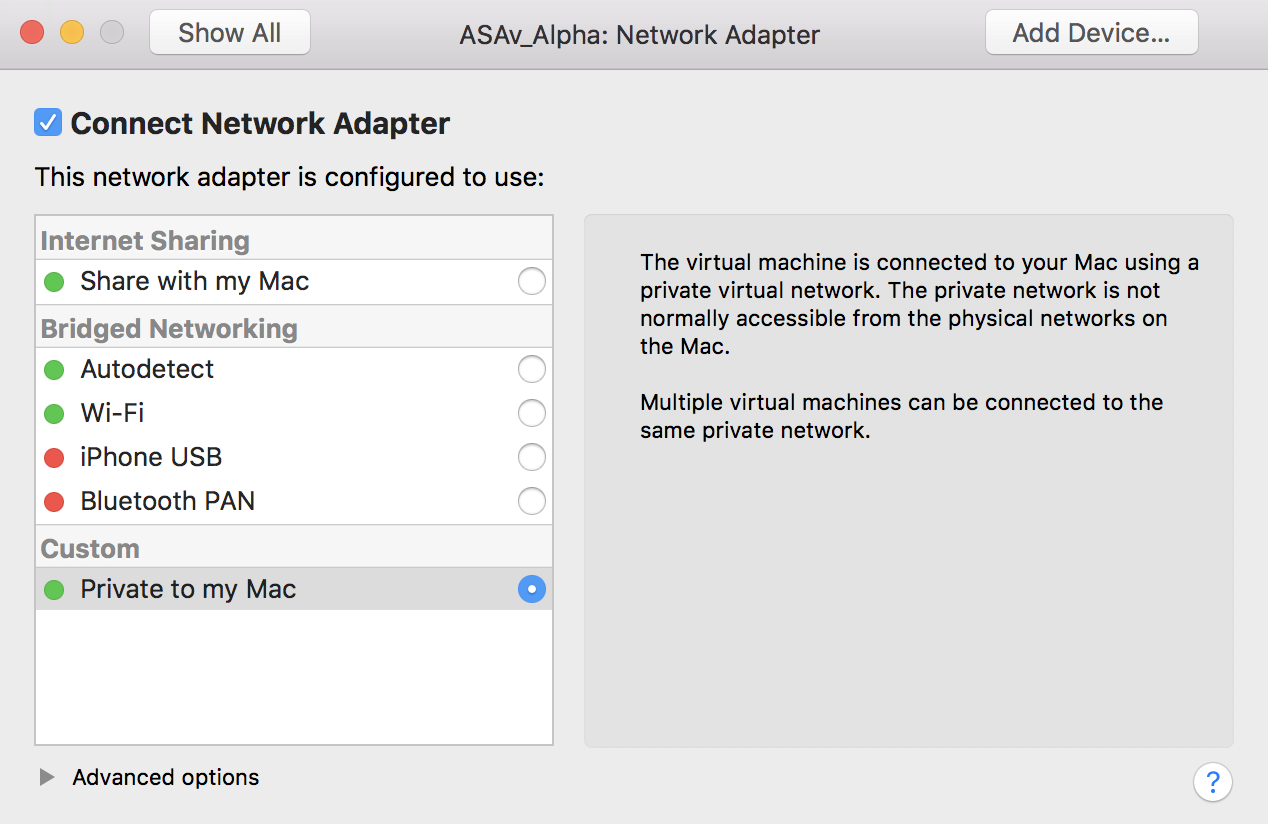
Task: Click the Advanced options label
Action: coord(166,777)
